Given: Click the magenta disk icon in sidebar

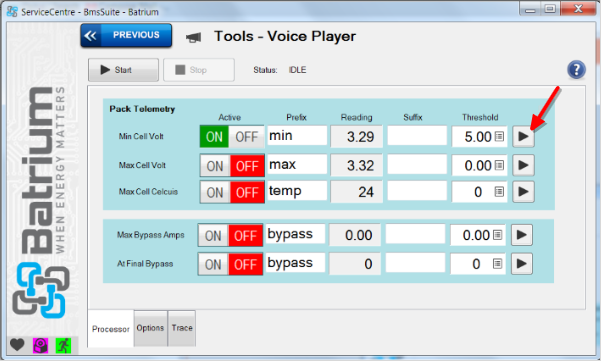Looking at the screenshot, I should click(x=40, y=346).
